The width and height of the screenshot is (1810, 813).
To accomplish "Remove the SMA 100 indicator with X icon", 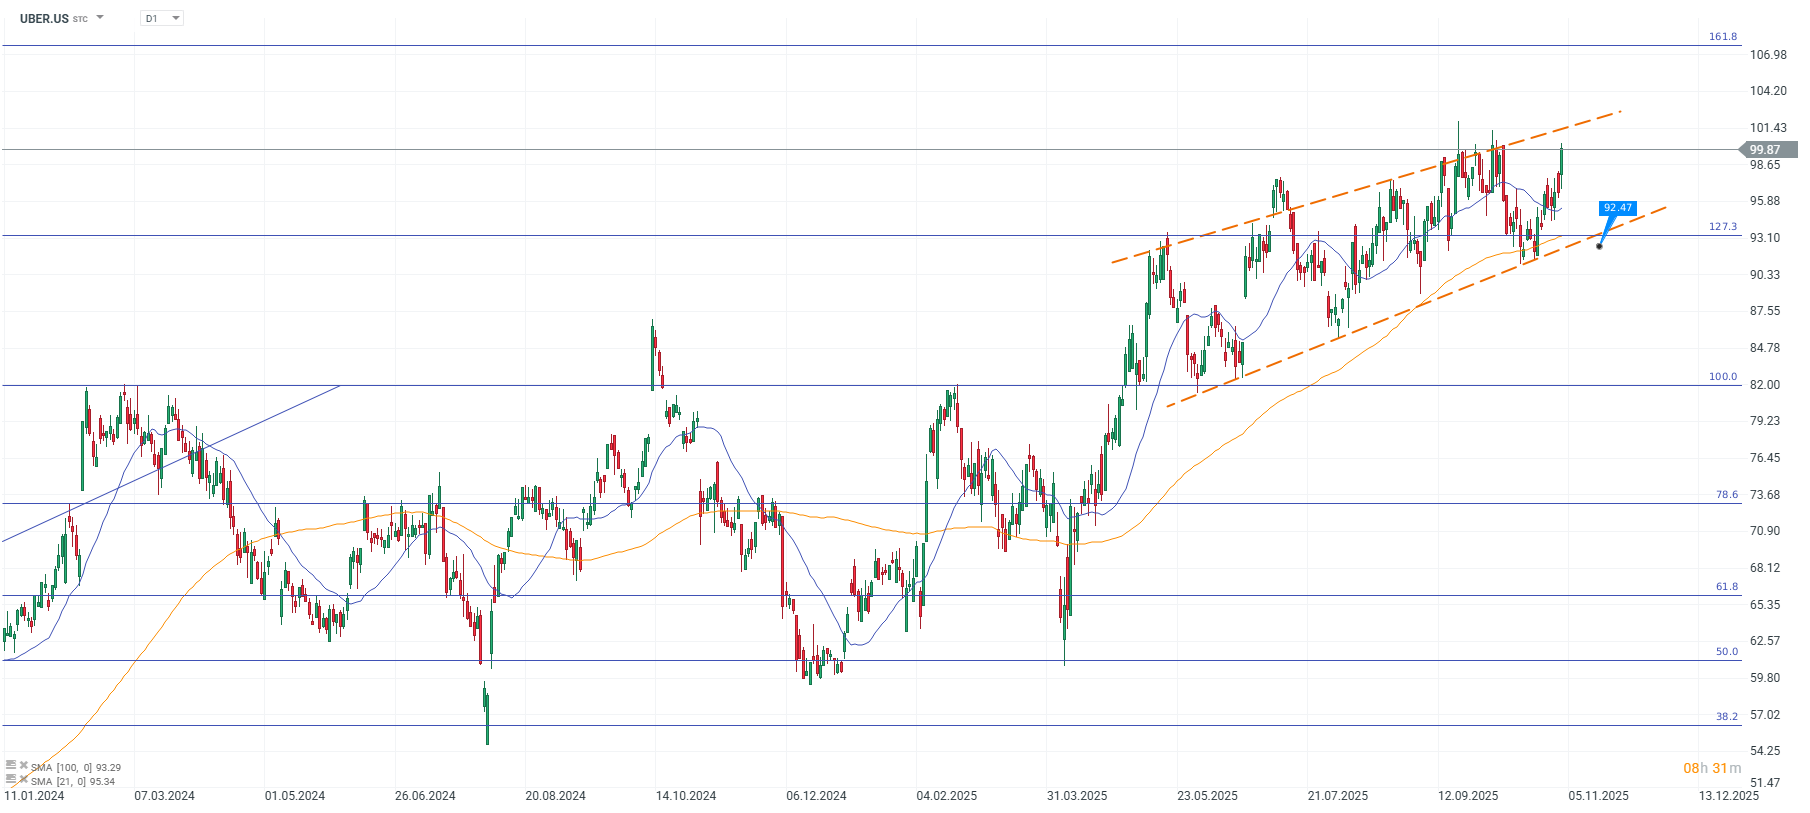I will click(x=23, y=765).
